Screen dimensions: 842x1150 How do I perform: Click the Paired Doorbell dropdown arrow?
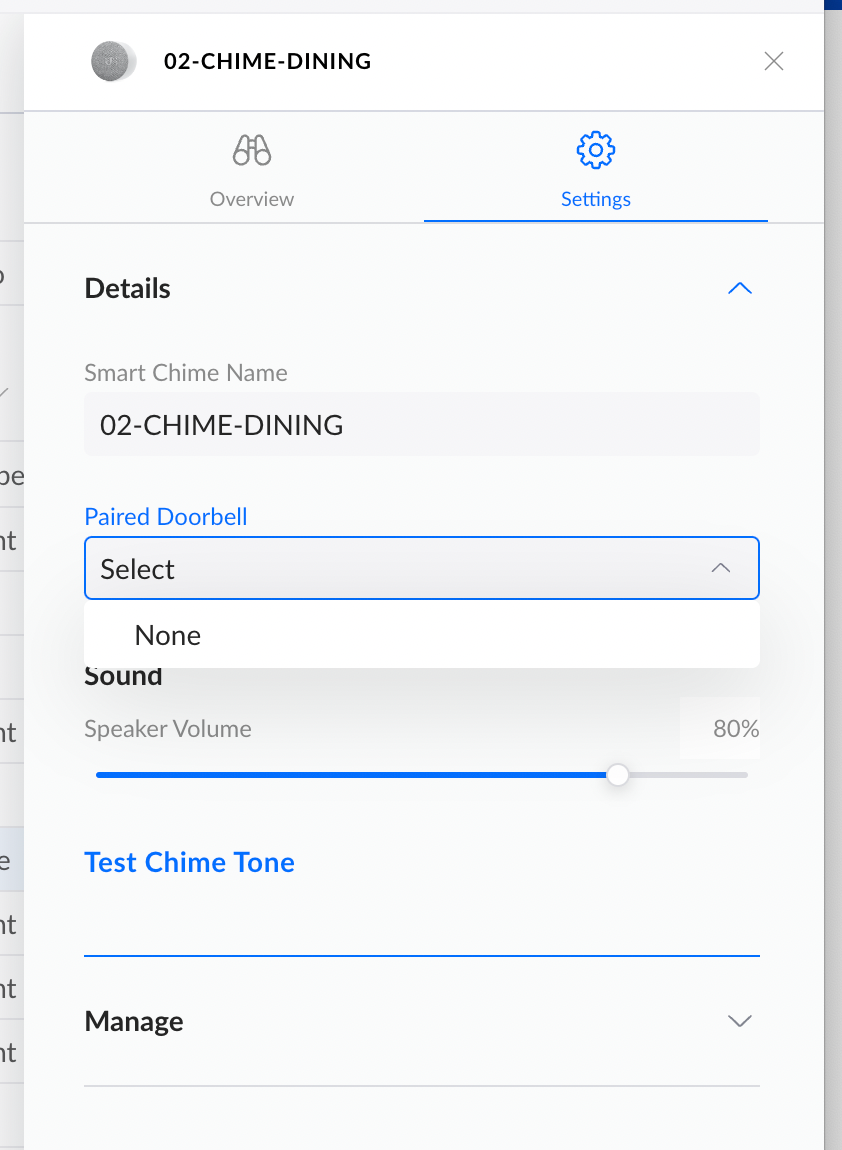(720, 568)
